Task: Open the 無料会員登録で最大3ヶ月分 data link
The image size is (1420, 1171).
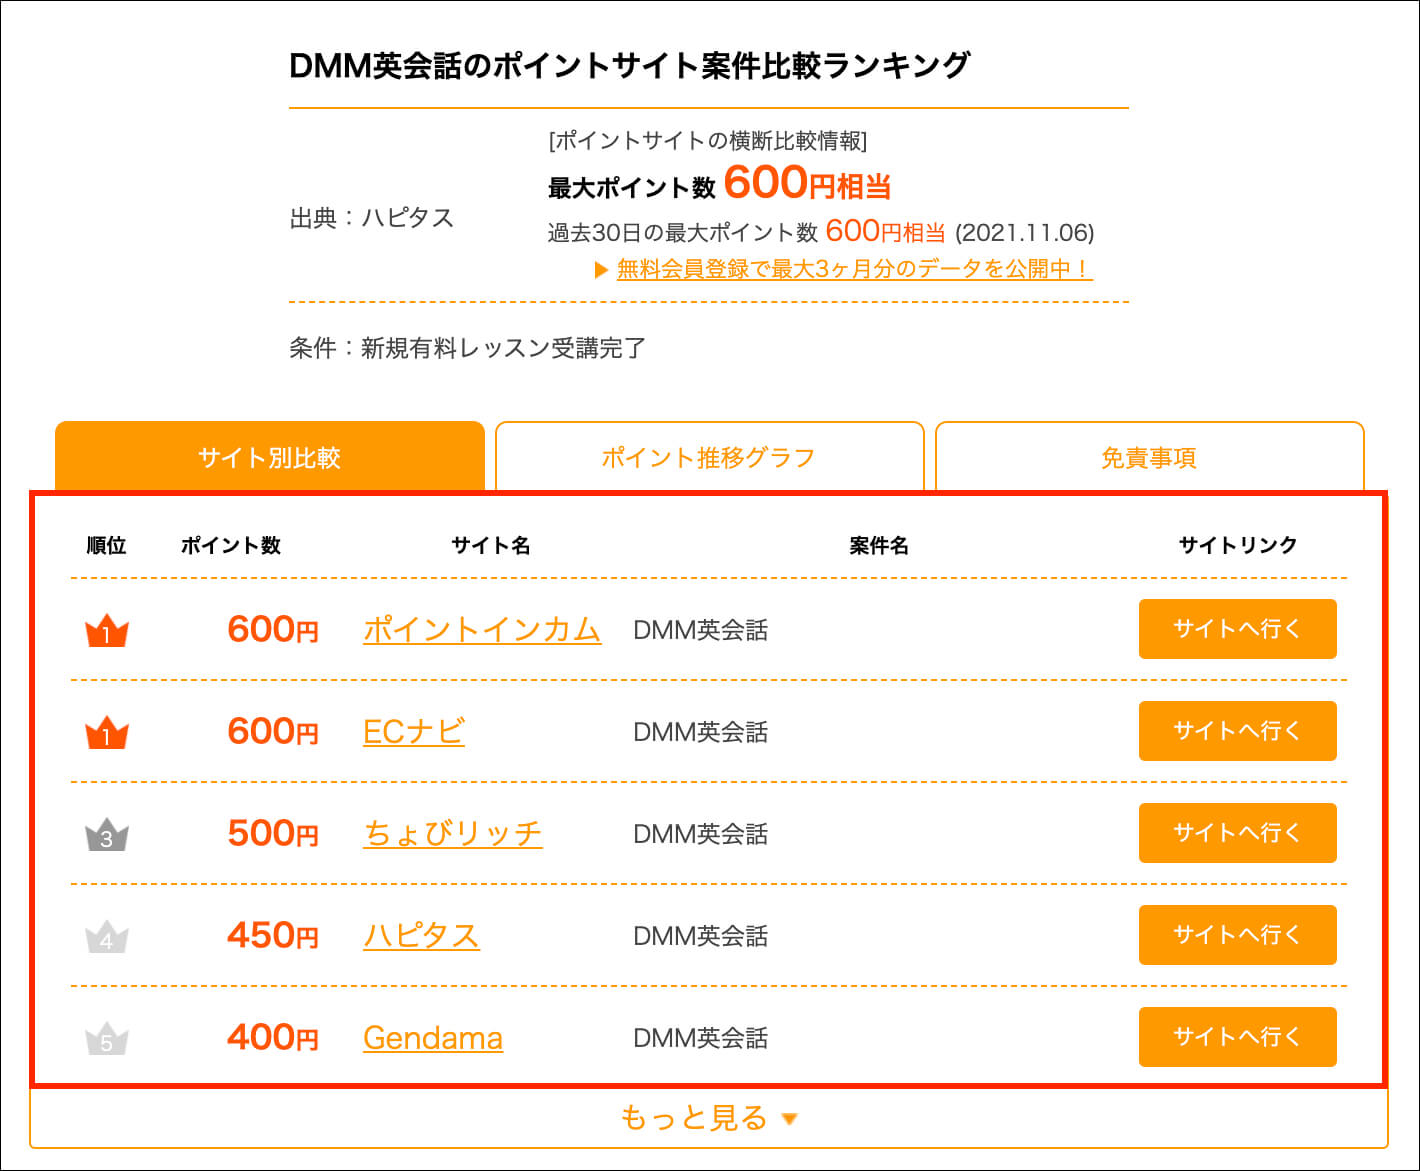Action: pos(855,269)
